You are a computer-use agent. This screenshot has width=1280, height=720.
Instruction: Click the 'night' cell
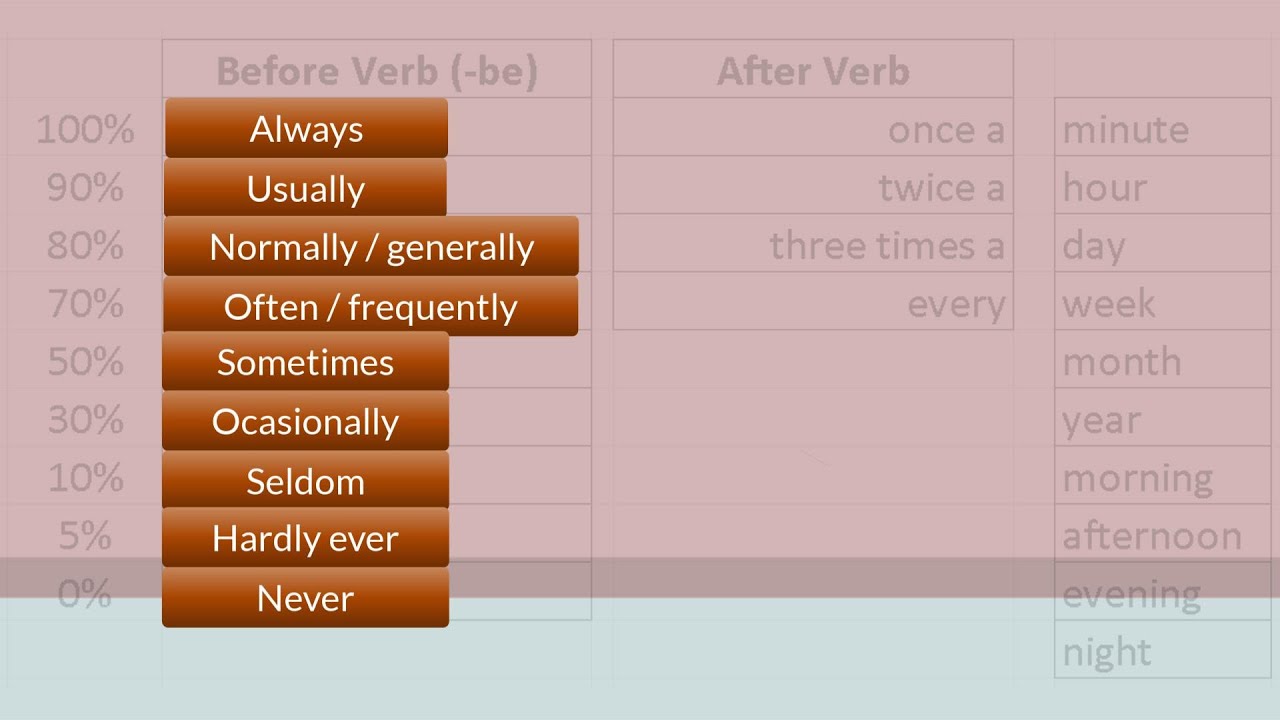pos(1163,649)
